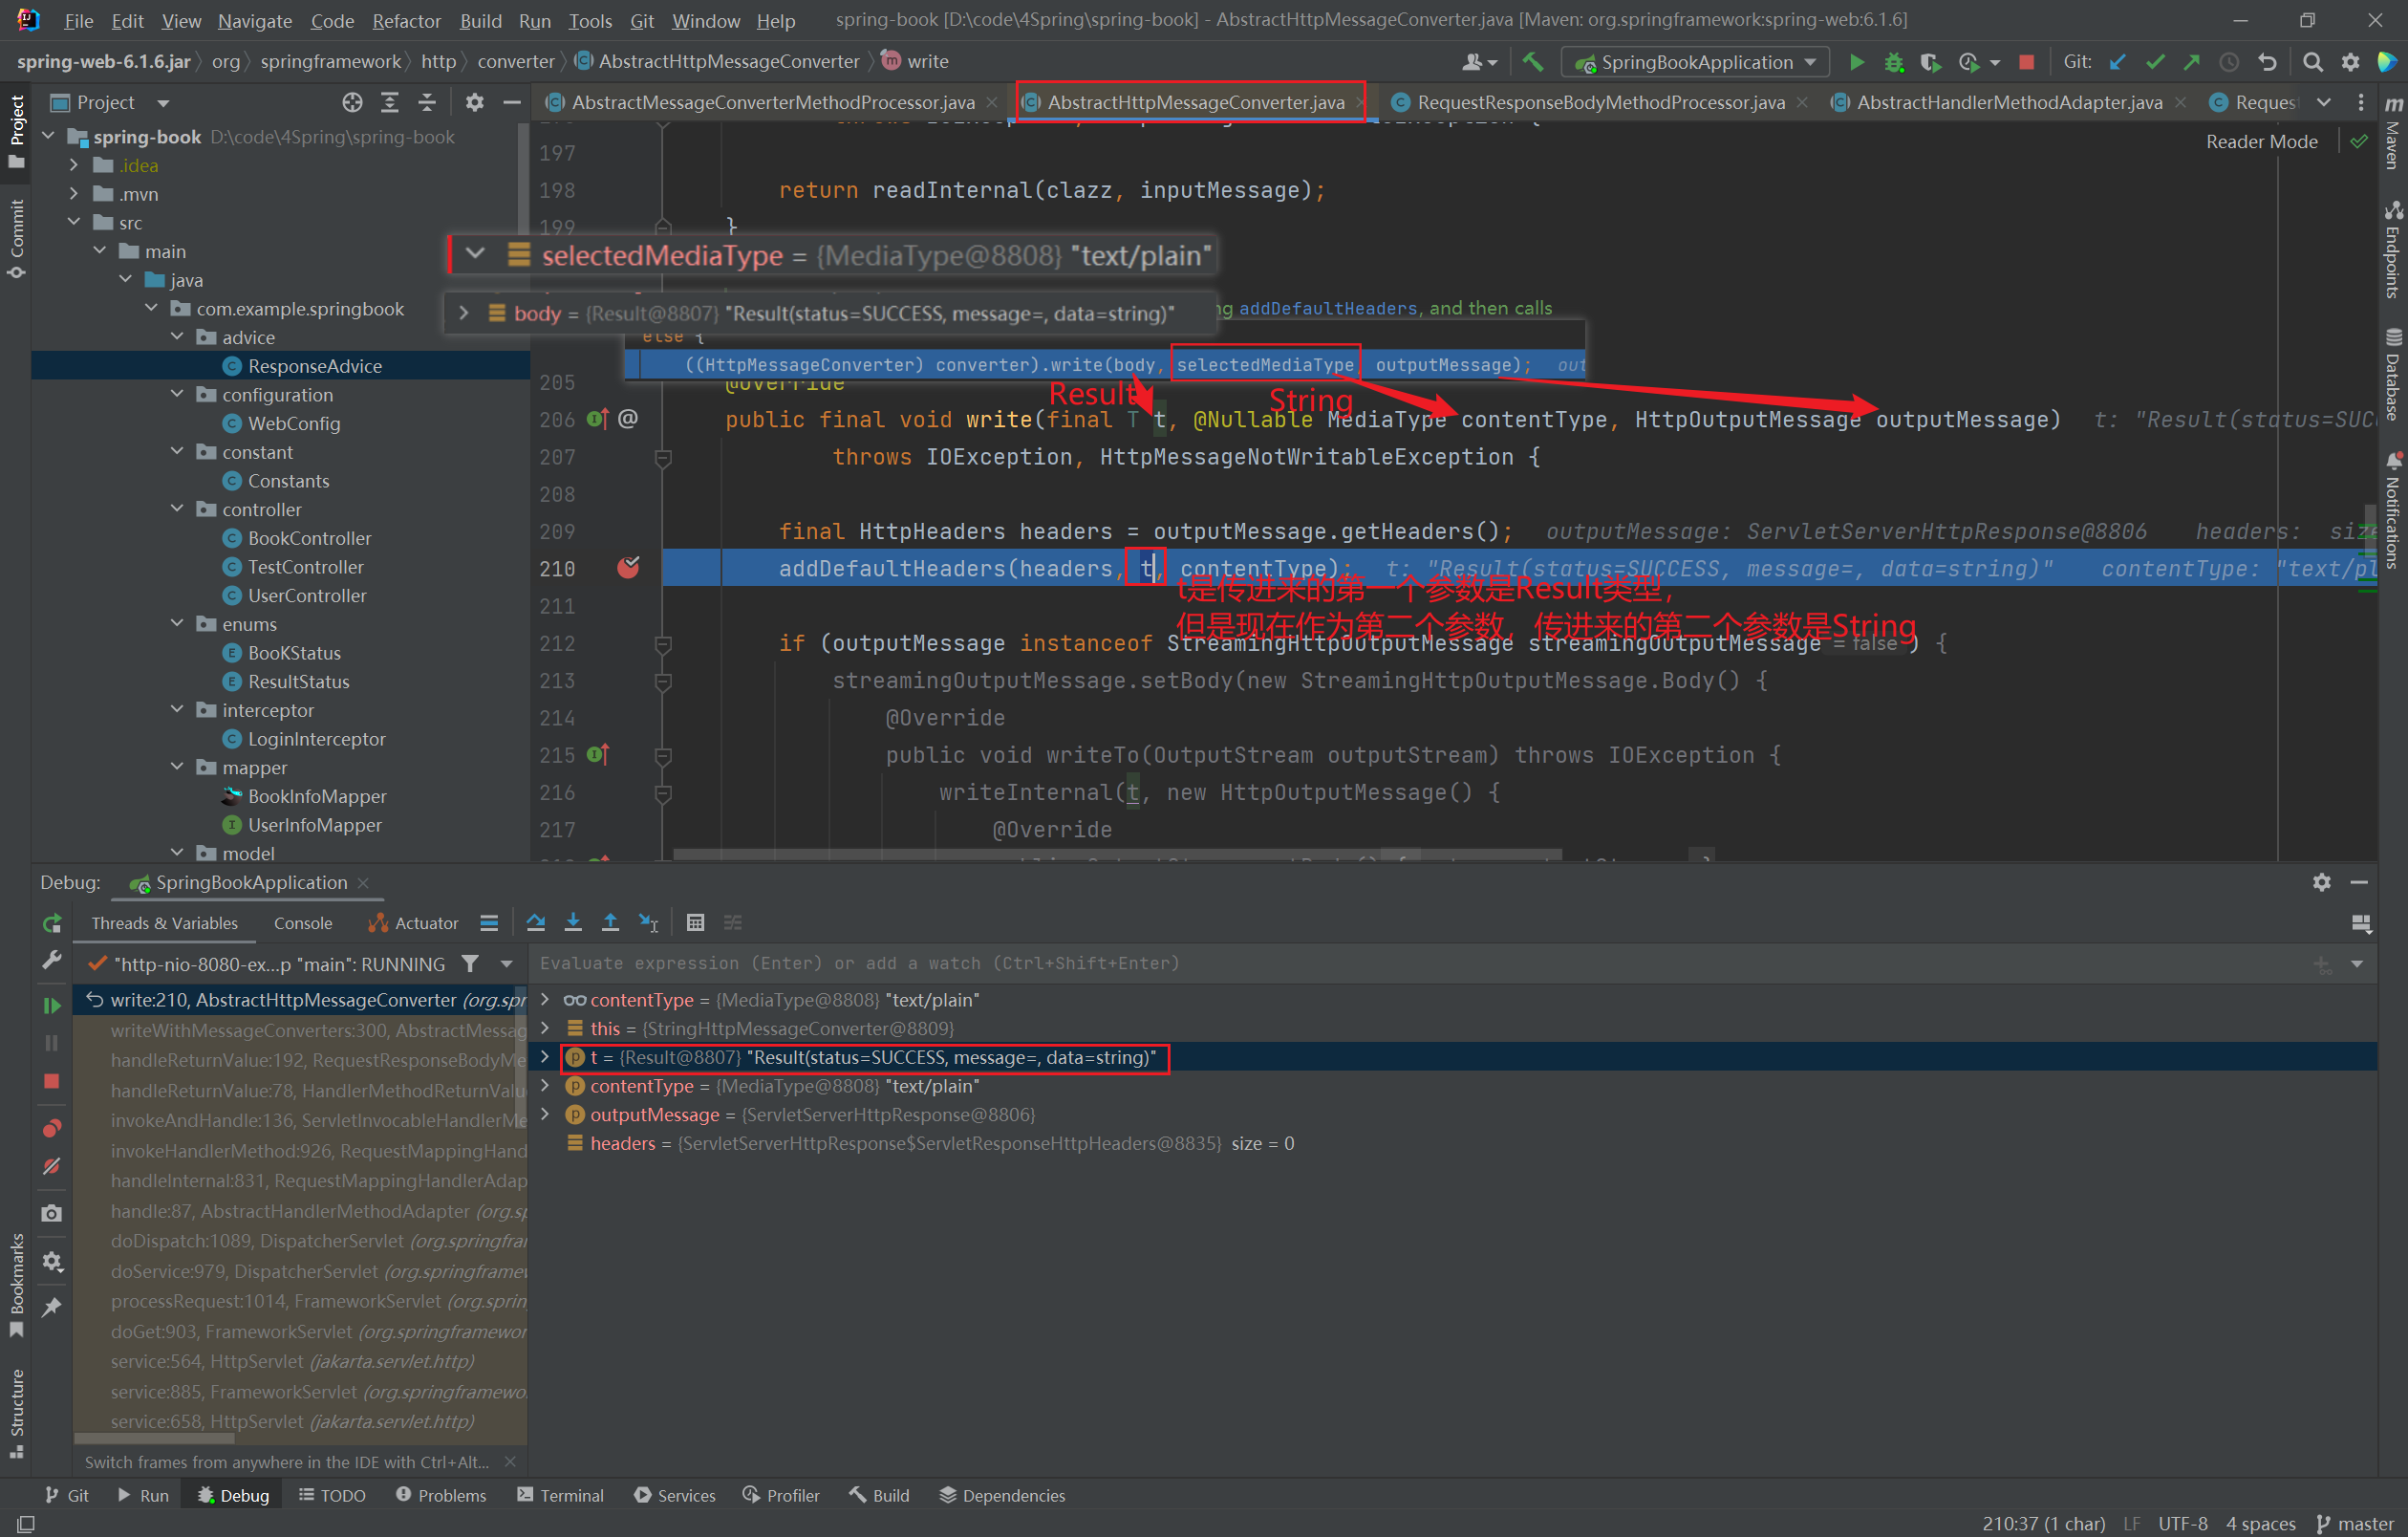The height and width of the screenshot is (1537, 2408).
Task: Run SpringBookApplication with green play icon
Action: (1856, 62)
